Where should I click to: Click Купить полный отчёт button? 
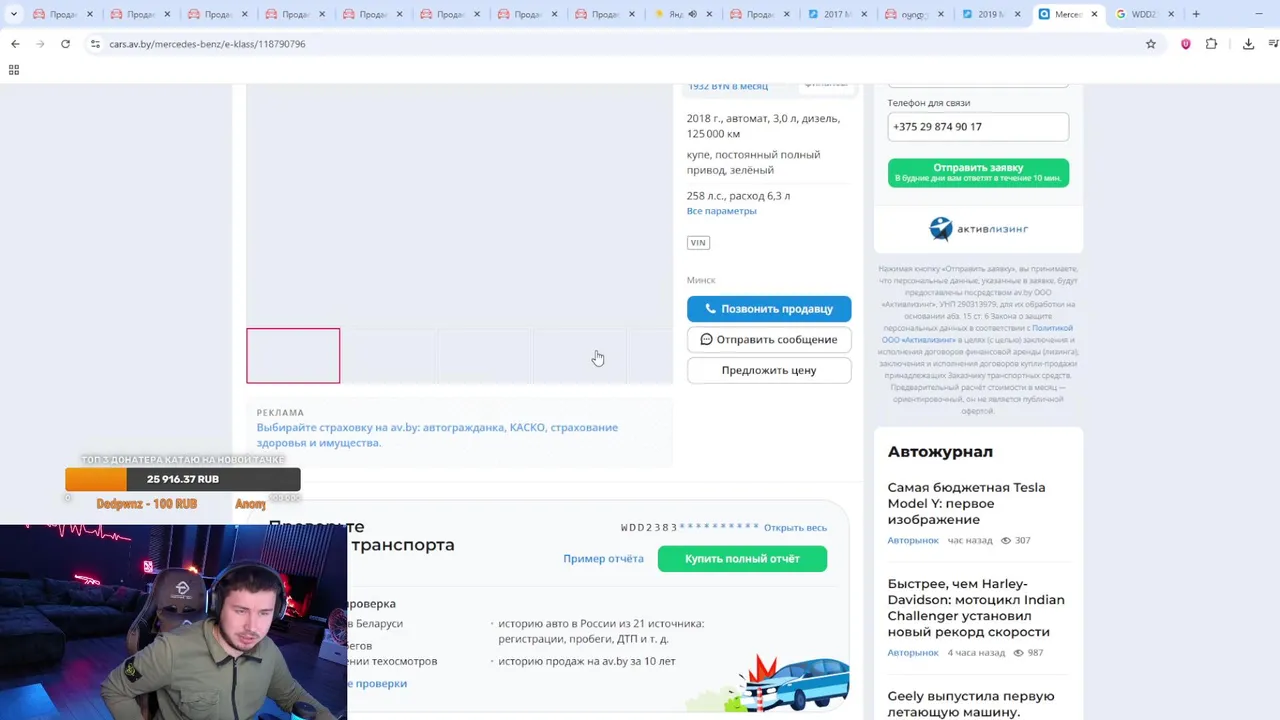coord(742,559)
